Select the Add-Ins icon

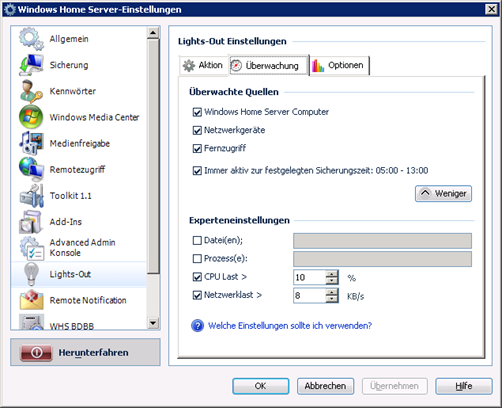click(31, 221)
